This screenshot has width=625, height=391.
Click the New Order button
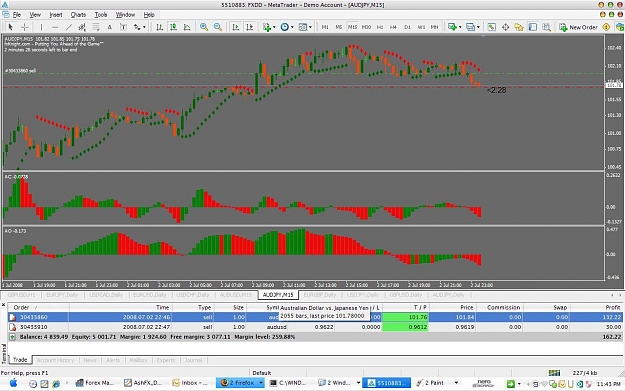coord(578,27)
